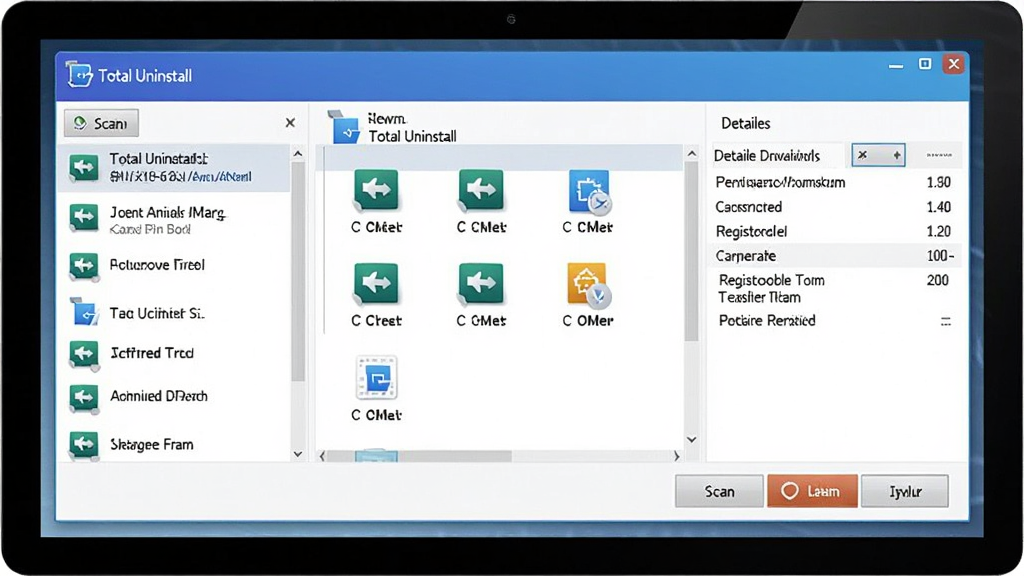Image resolution: width=1024 pixels, height=576 pixels.
Task: Open second green arrow item in top row
Action: [481, 191]
